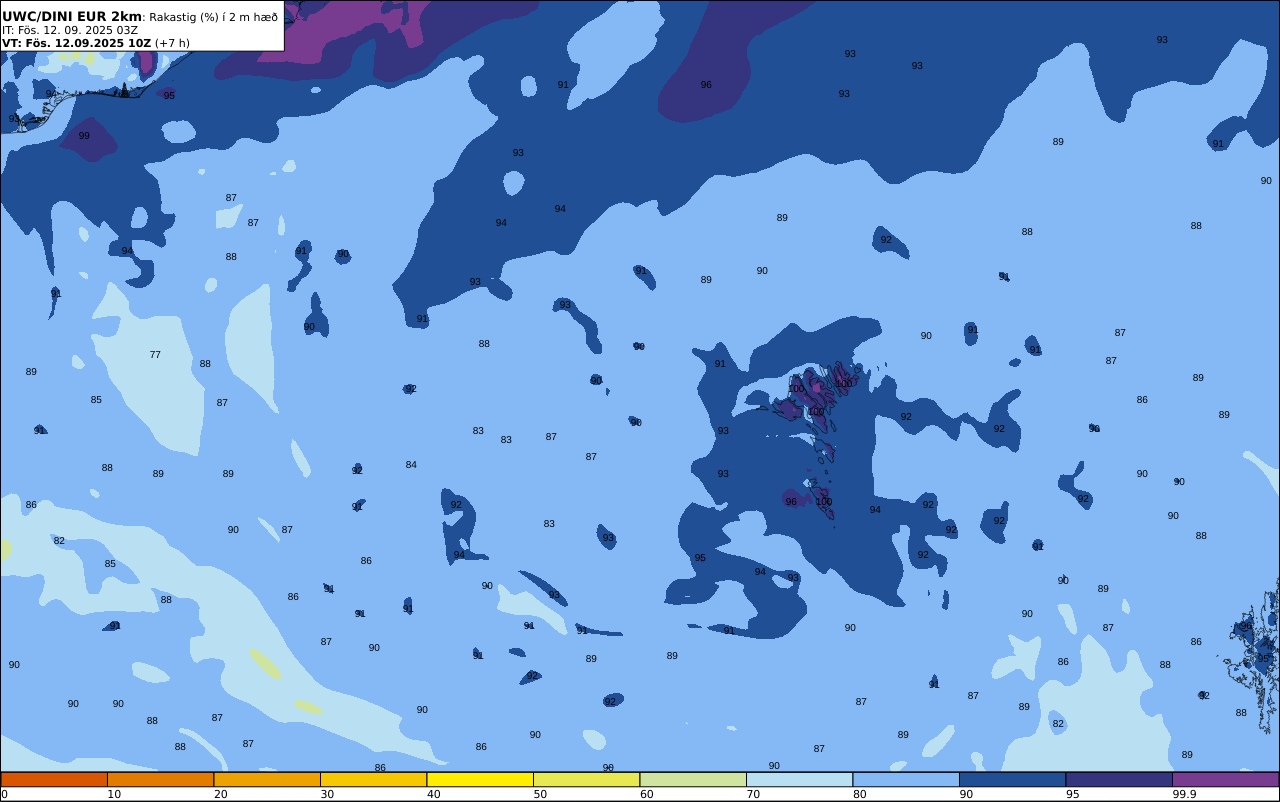Image resolution: width=1280 pixels, height=802 pixels.
Task: Click the 40–50 % bright yellow legend swatch
Action: [480, 779]
